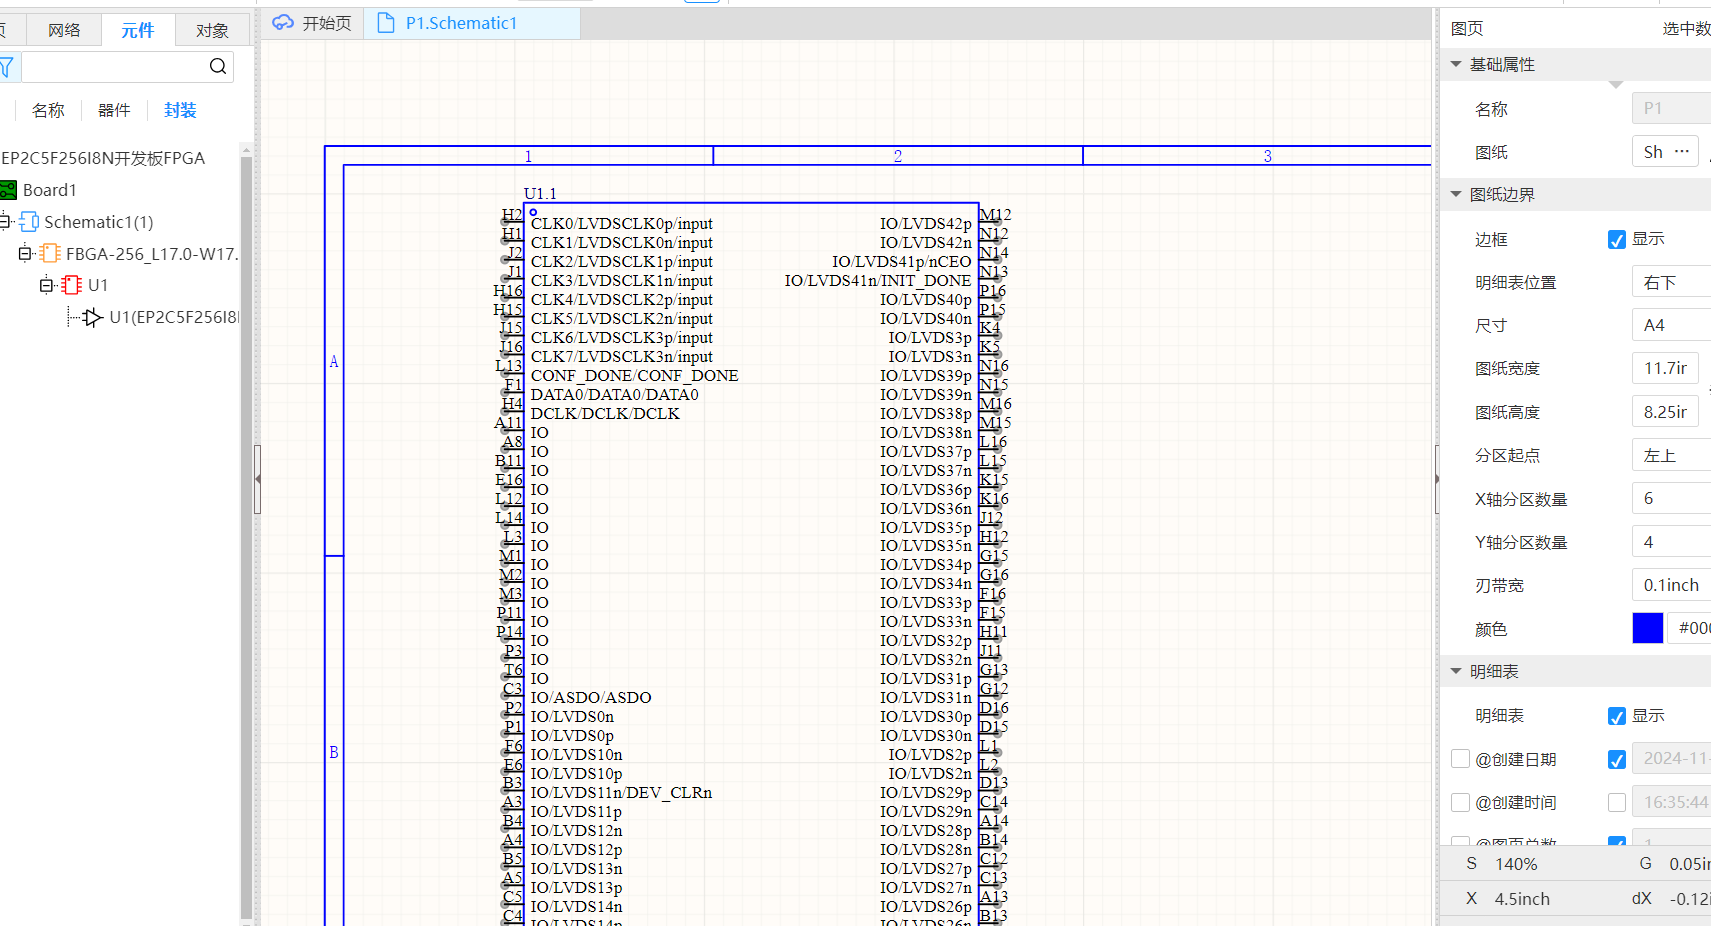The height and width of the screenshot is (926, 1711).
Task: Click the 名称 sort option
Action: [48, 110]
